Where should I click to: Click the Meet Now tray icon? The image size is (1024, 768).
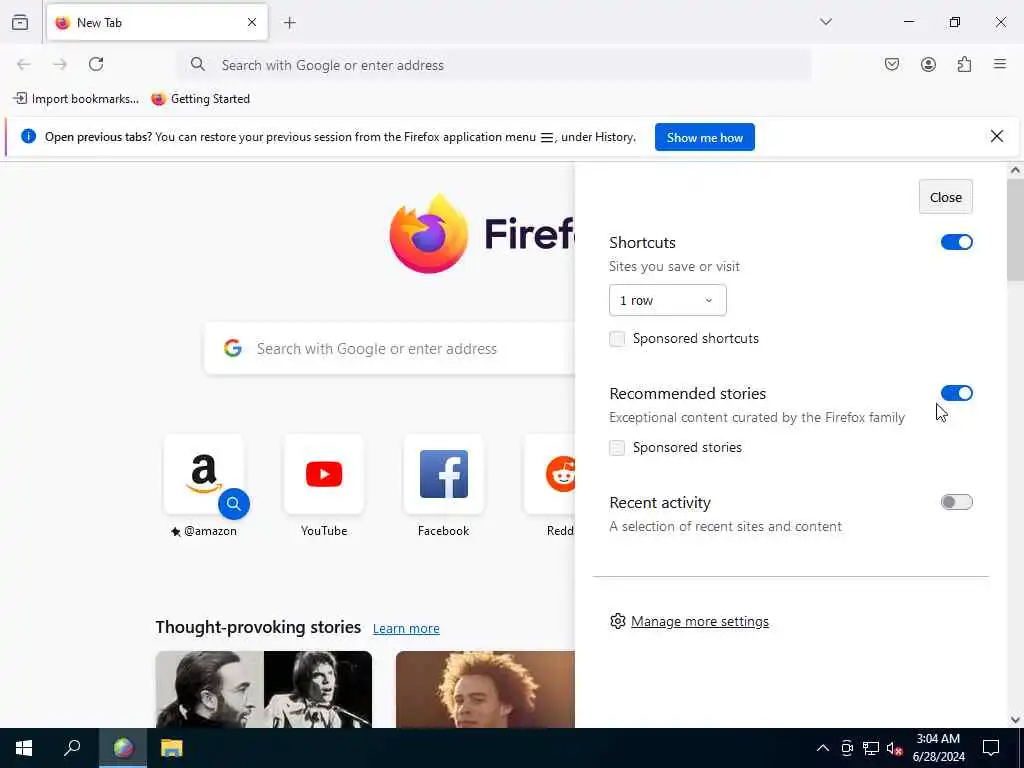847,748
